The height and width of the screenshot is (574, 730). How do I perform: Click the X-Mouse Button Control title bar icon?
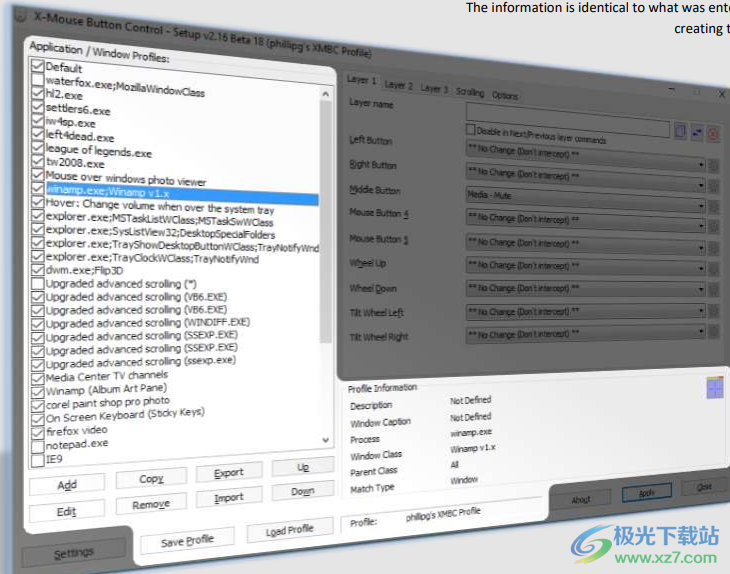pos(20,14)
